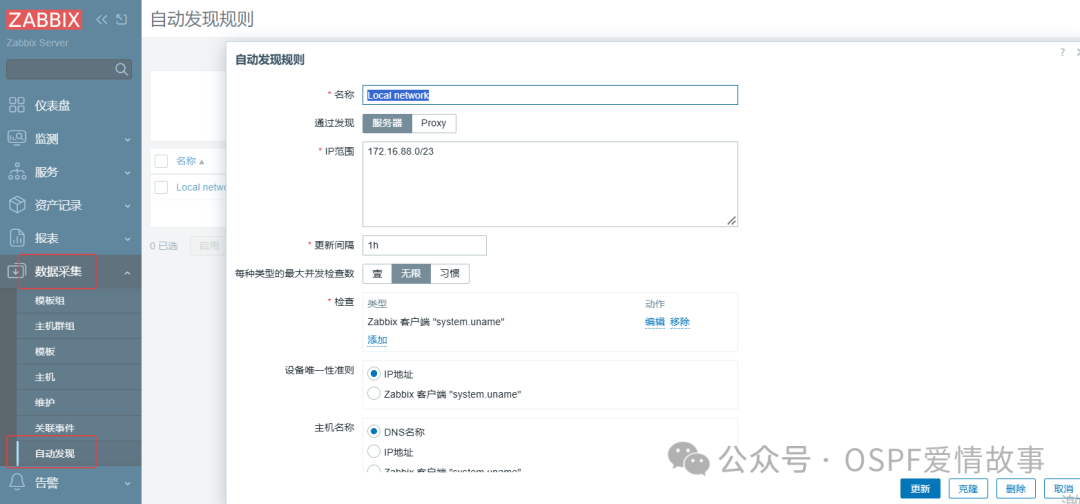Click the IP范围 text area
The width and height of the screenshot is (1080, 504).
[550, 184]
